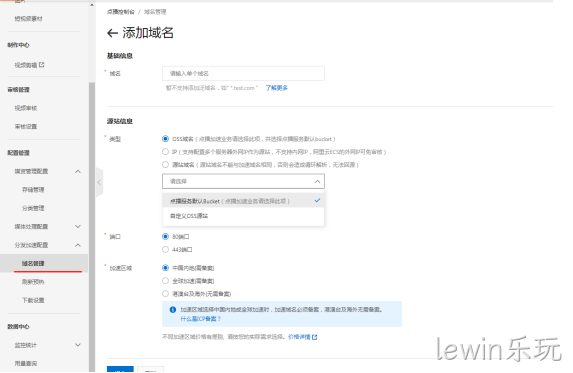Open 审核设置 in the sidebar
573x373 pixels.
(26, 126)
